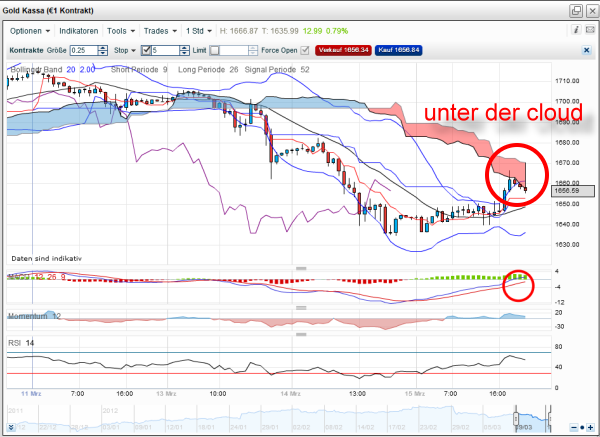Click the H: 1666.87 high value
Screen dimensions: 600x437
click(x=239, y=31)
